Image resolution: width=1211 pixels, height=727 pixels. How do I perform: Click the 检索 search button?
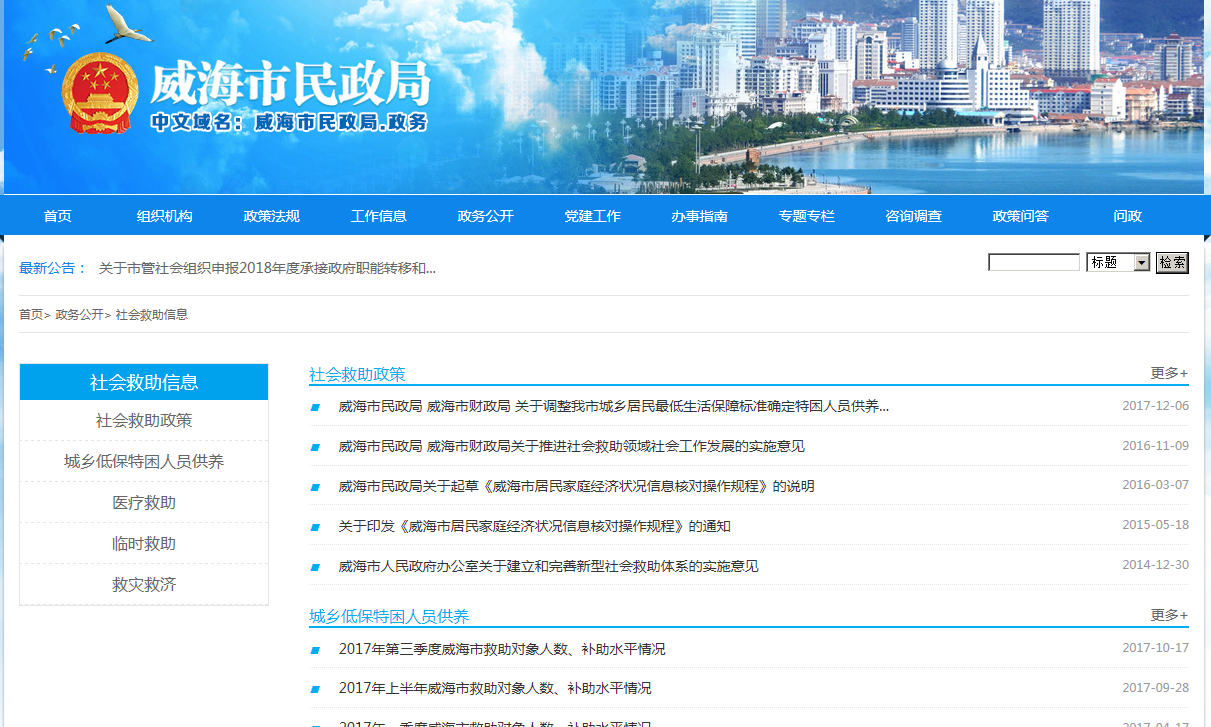pyautogui.click(x=1172, y=263)
